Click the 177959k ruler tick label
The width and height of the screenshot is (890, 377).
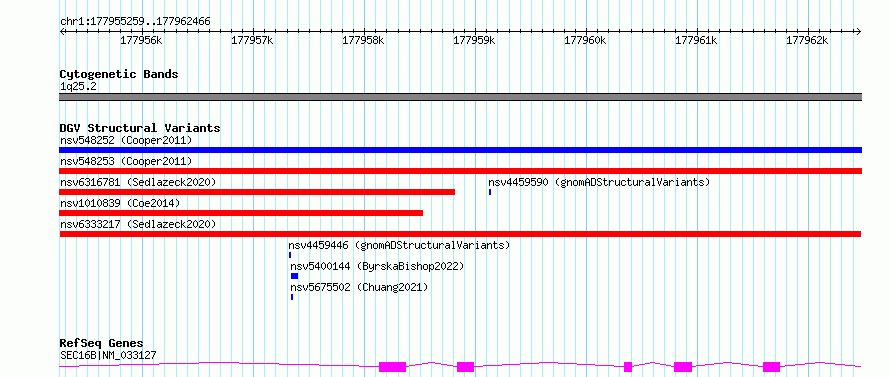tap(475, 41)
